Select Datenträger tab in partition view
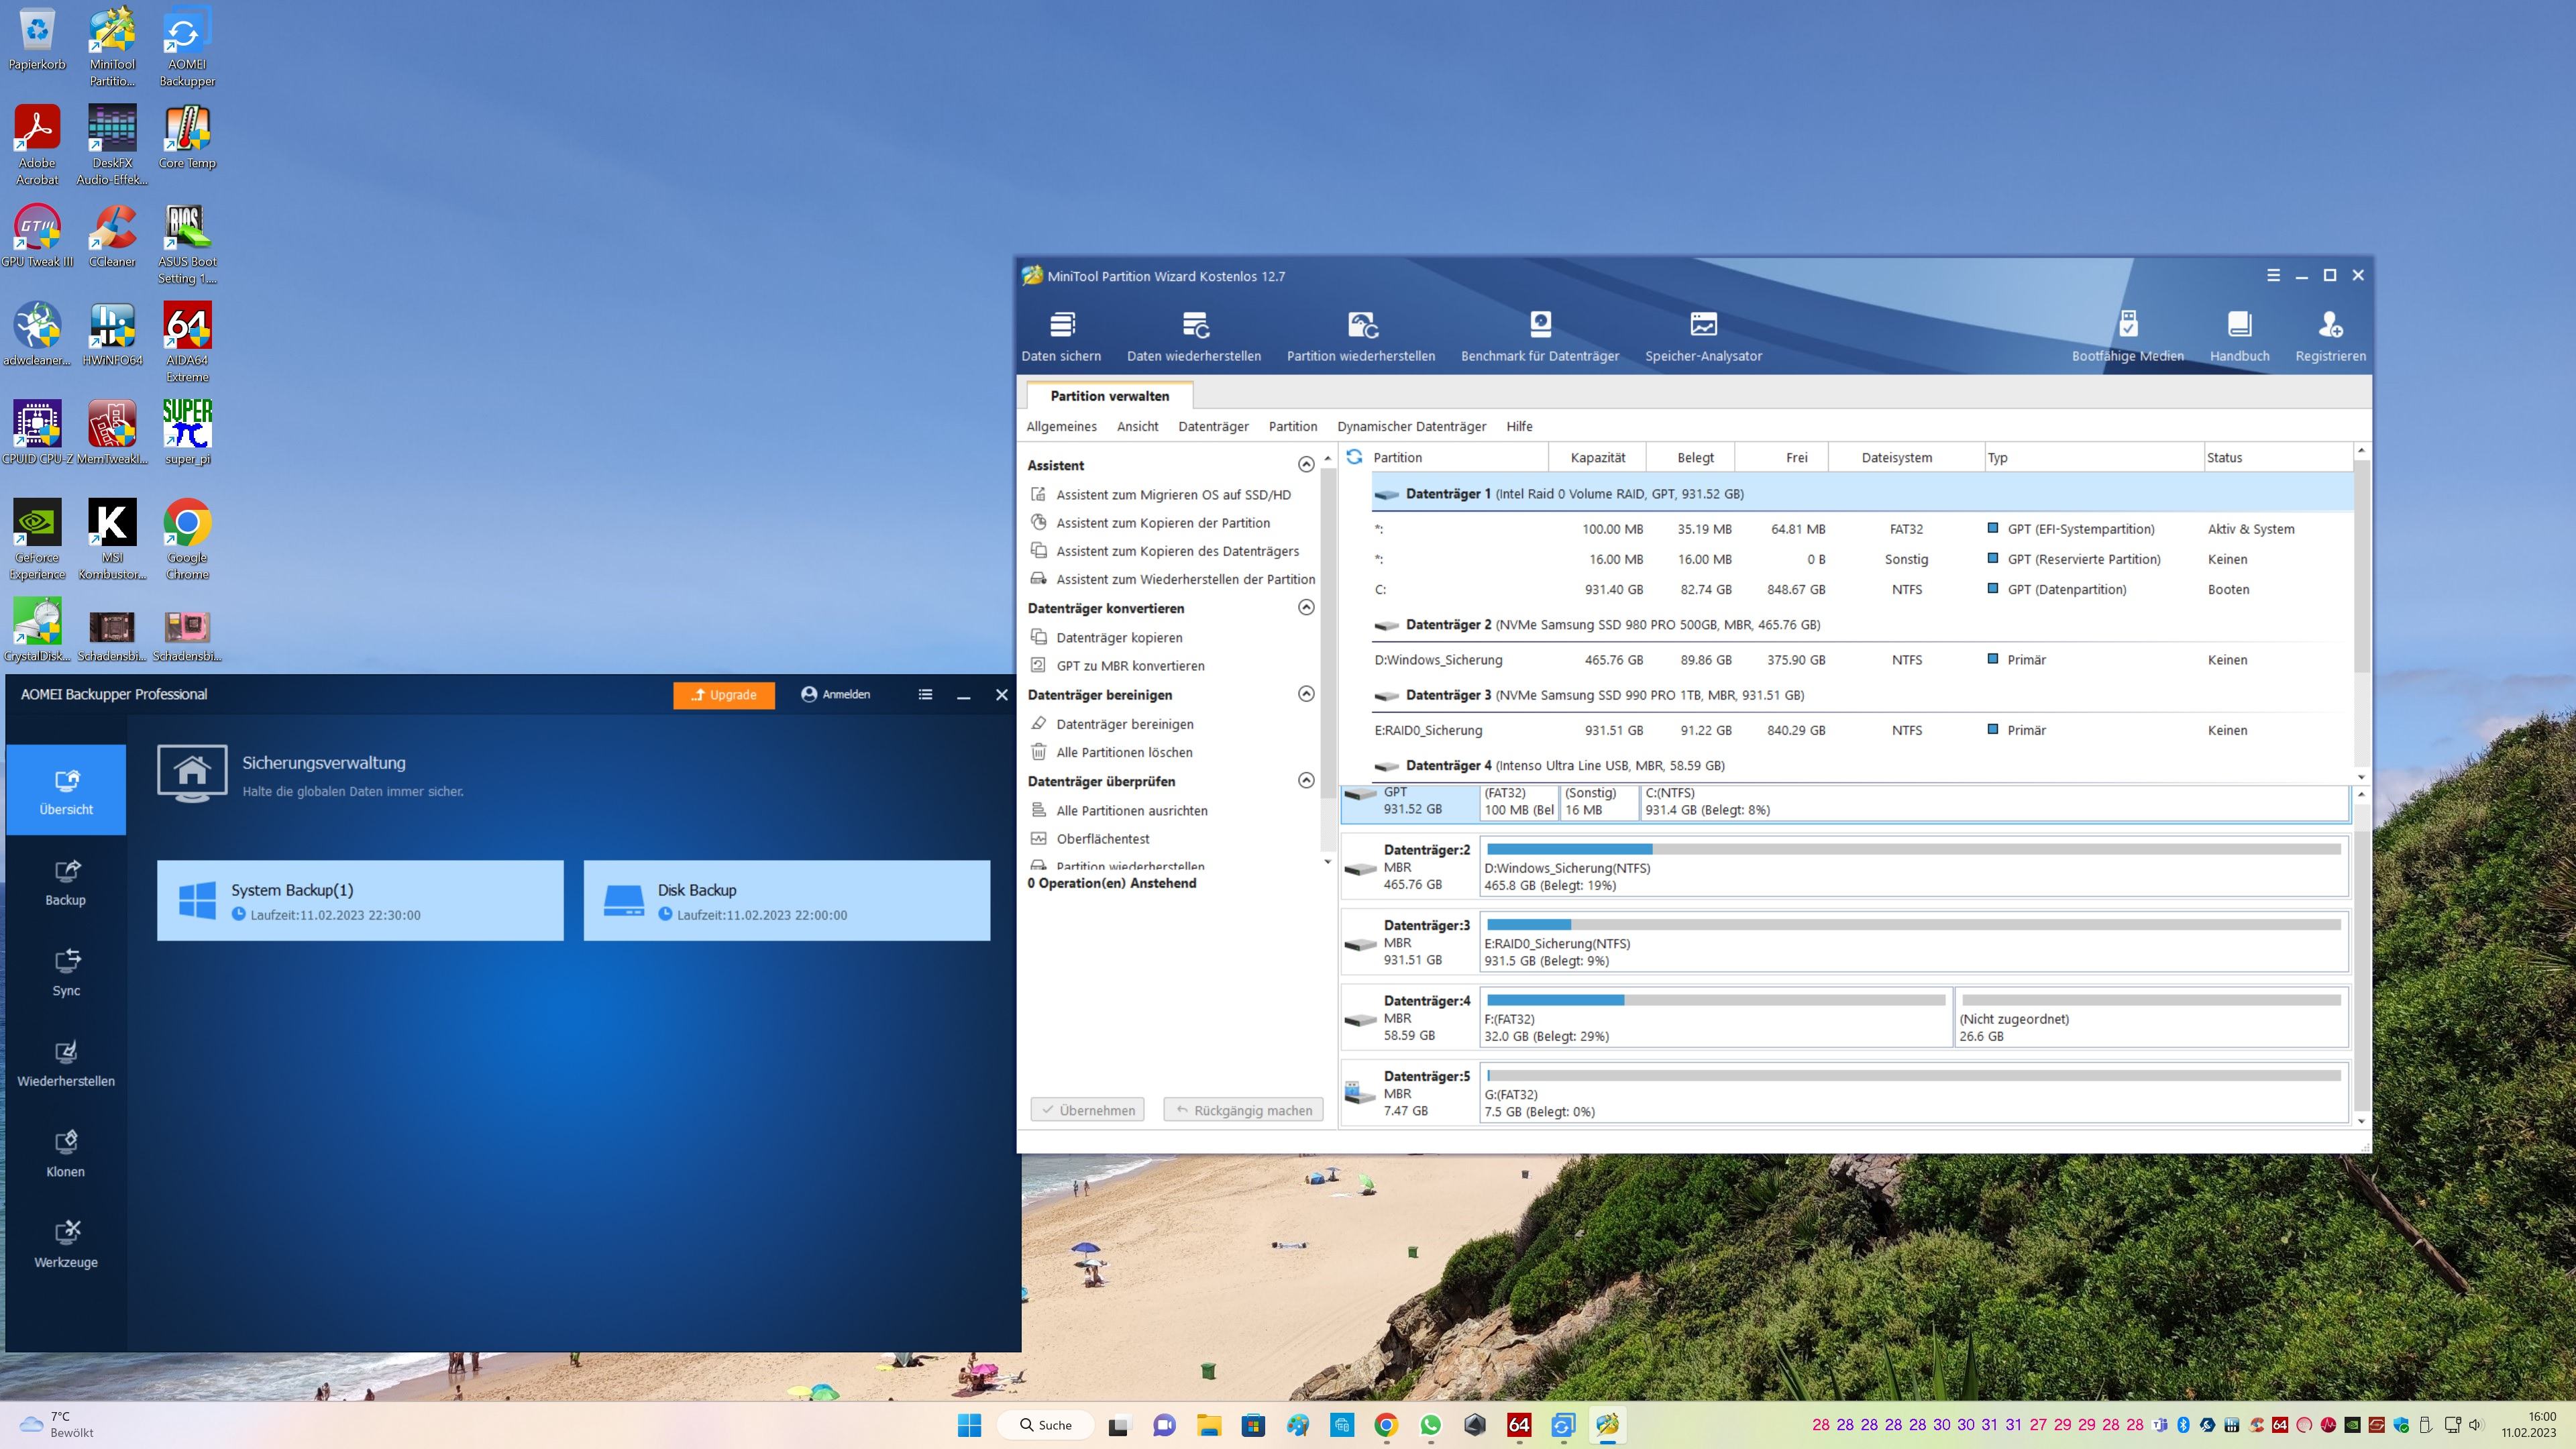 point(1212,427)
